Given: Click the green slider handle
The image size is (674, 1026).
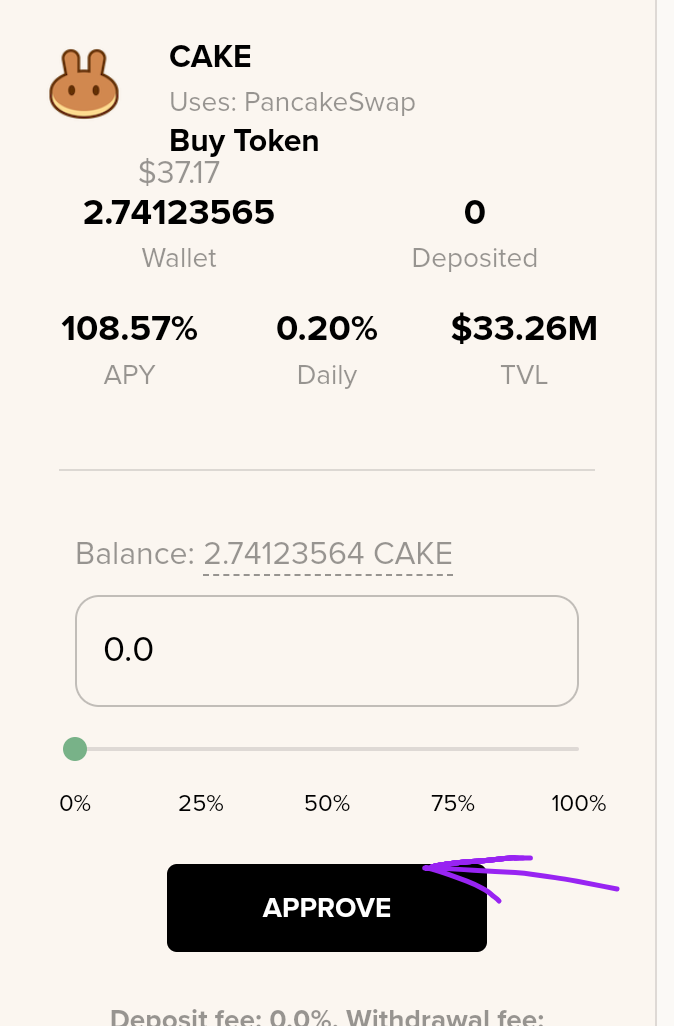Looking at the screenshot, I should (x=75, y=749).
